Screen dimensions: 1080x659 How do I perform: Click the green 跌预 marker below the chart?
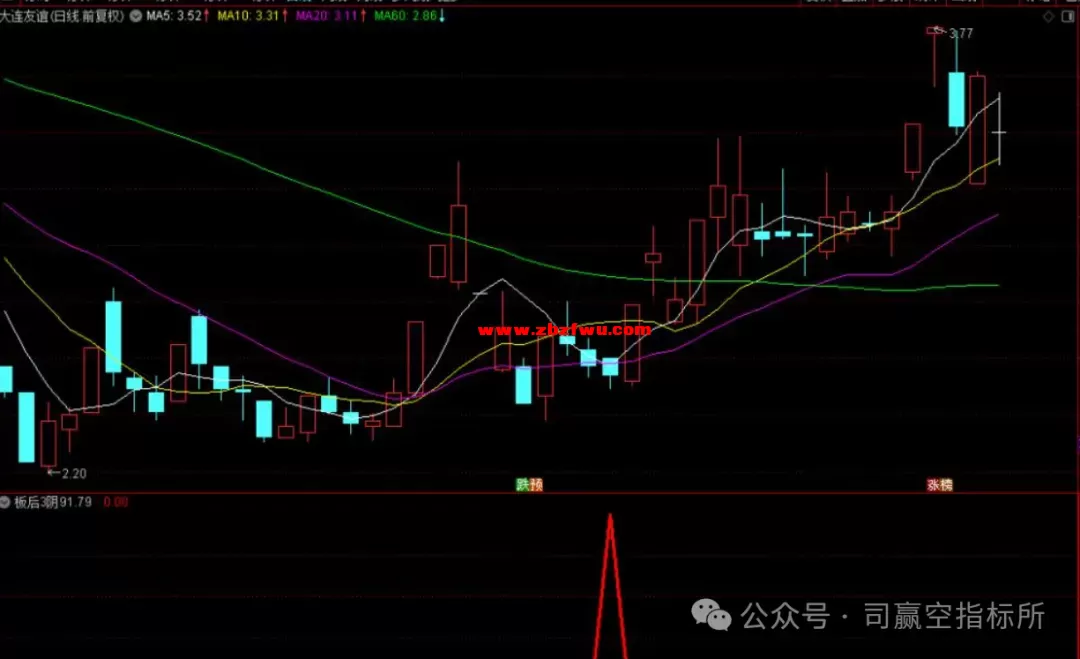tap(529, 485)
